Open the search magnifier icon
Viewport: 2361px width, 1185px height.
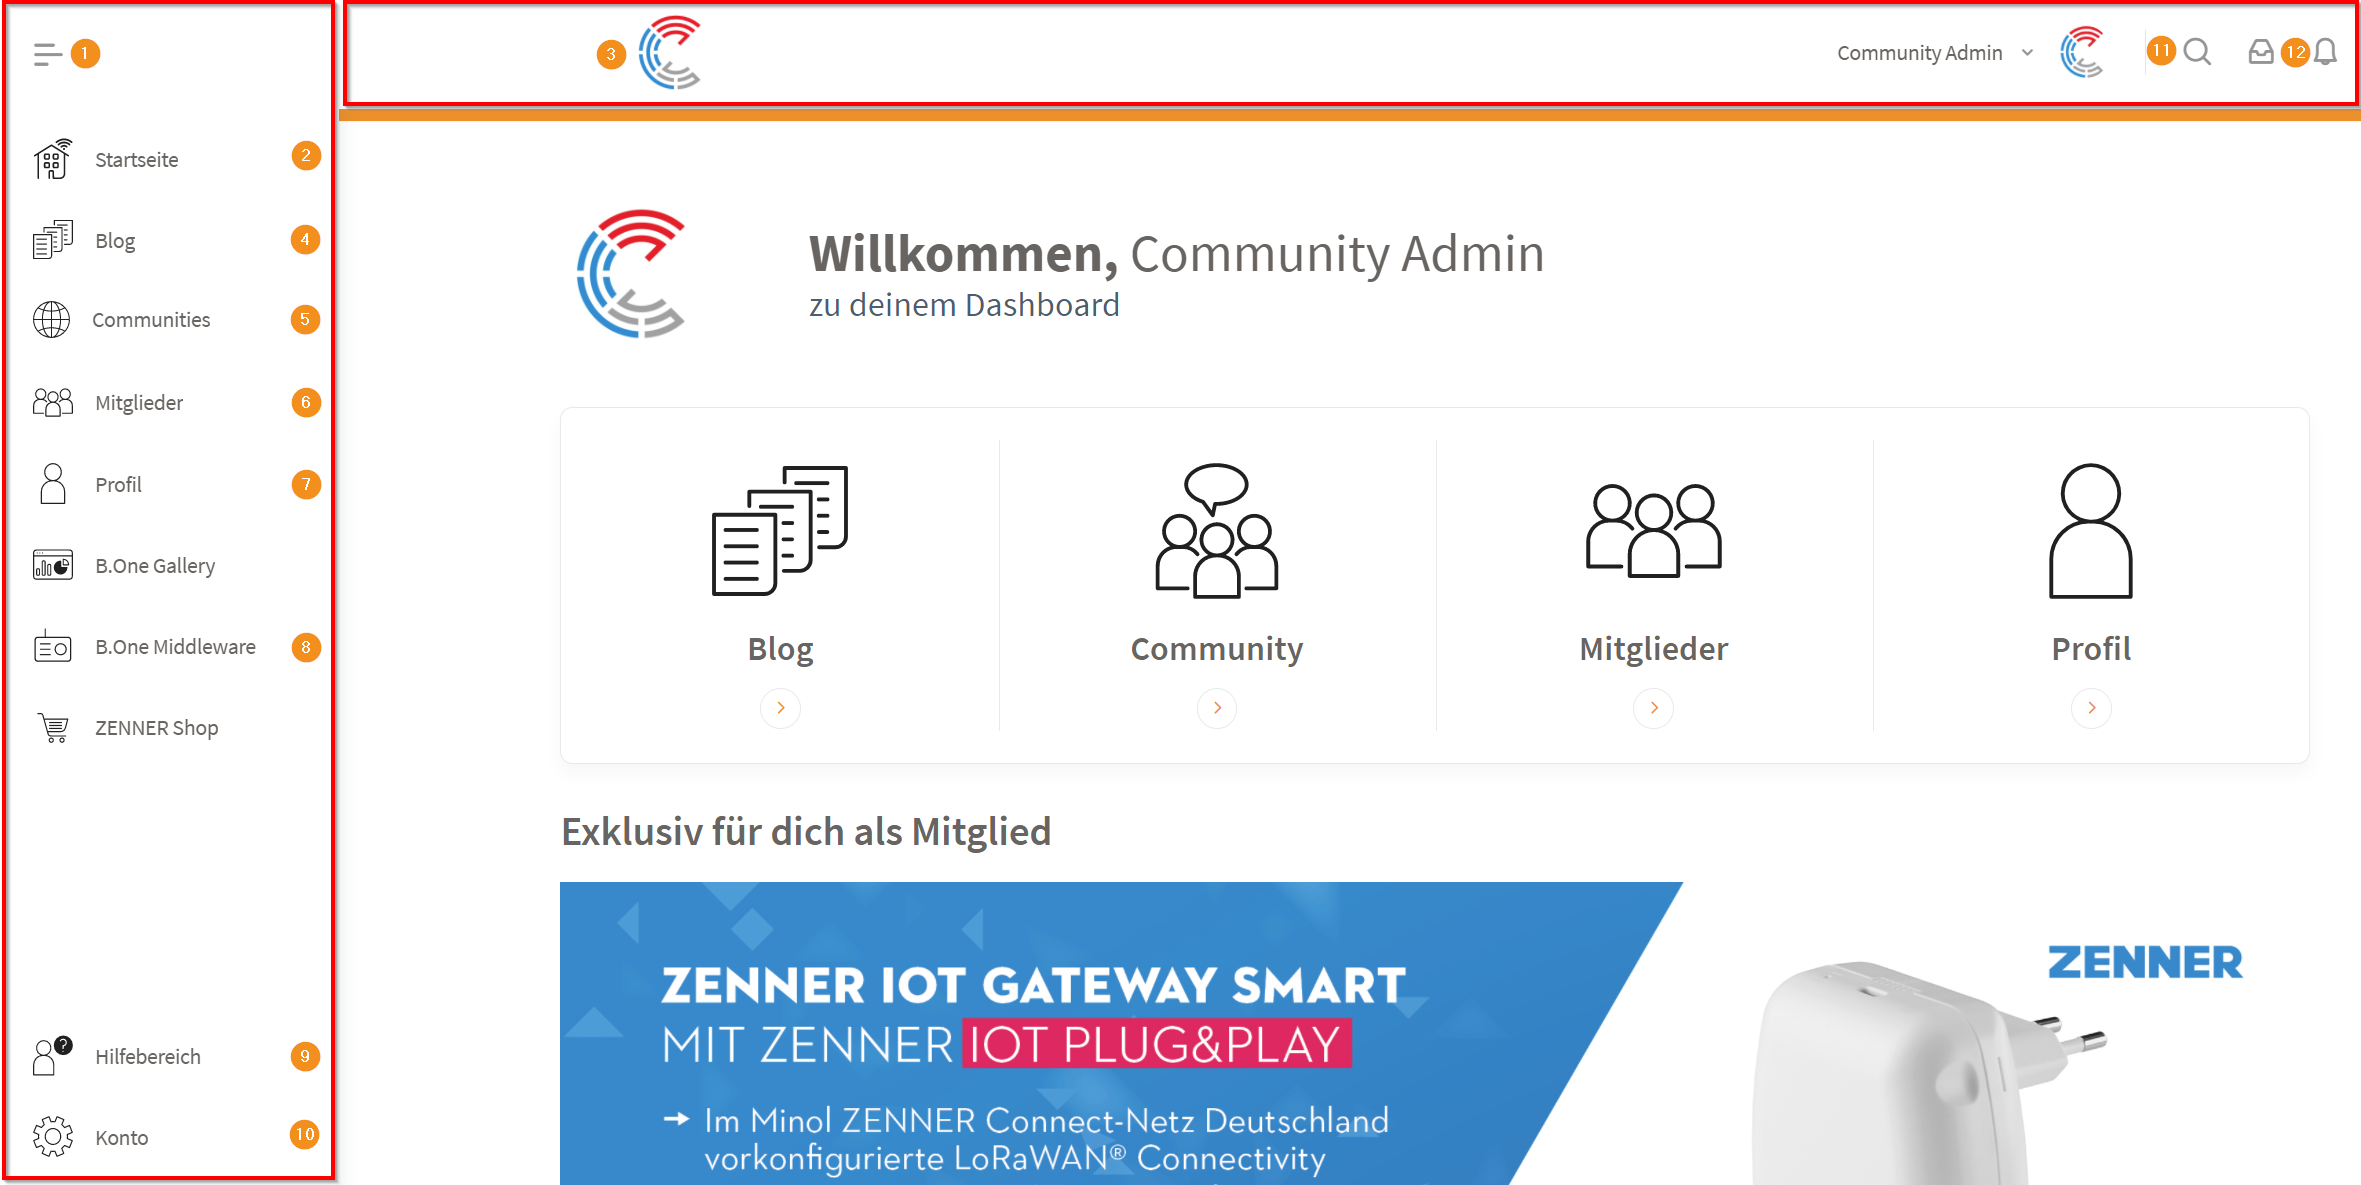2197,52
